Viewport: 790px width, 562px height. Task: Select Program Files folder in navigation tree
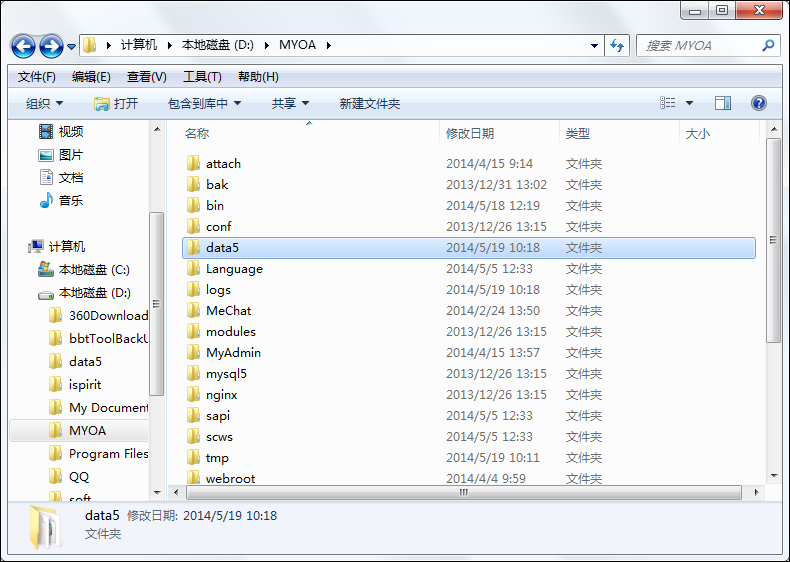98,454
